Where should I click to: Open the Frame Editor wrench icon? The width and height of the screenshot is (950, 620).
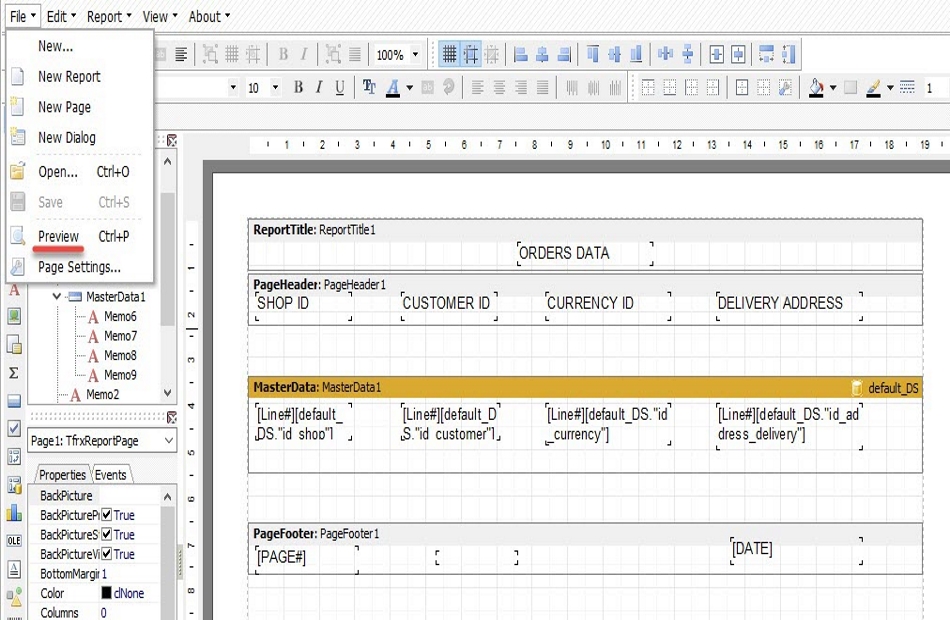point(785,88)
